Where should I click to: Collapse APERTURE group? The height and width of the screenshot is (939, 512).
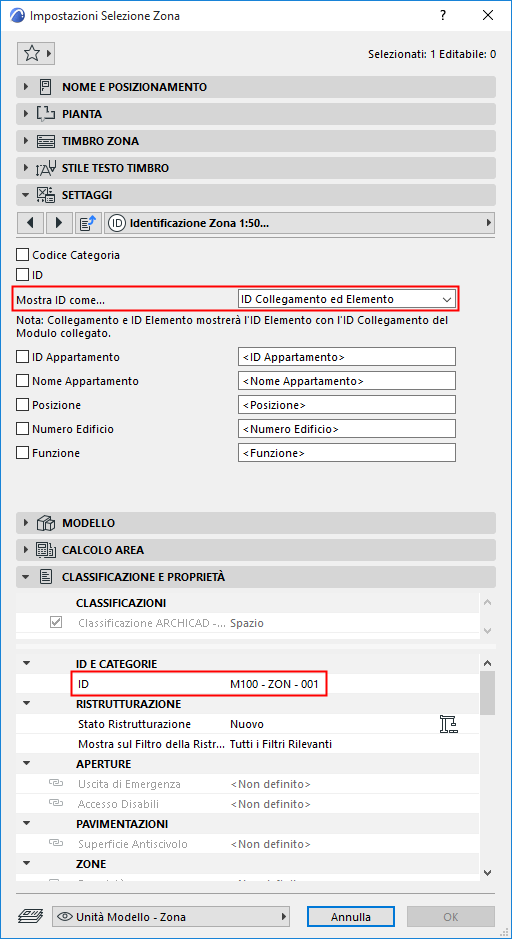tap(26, 764)
